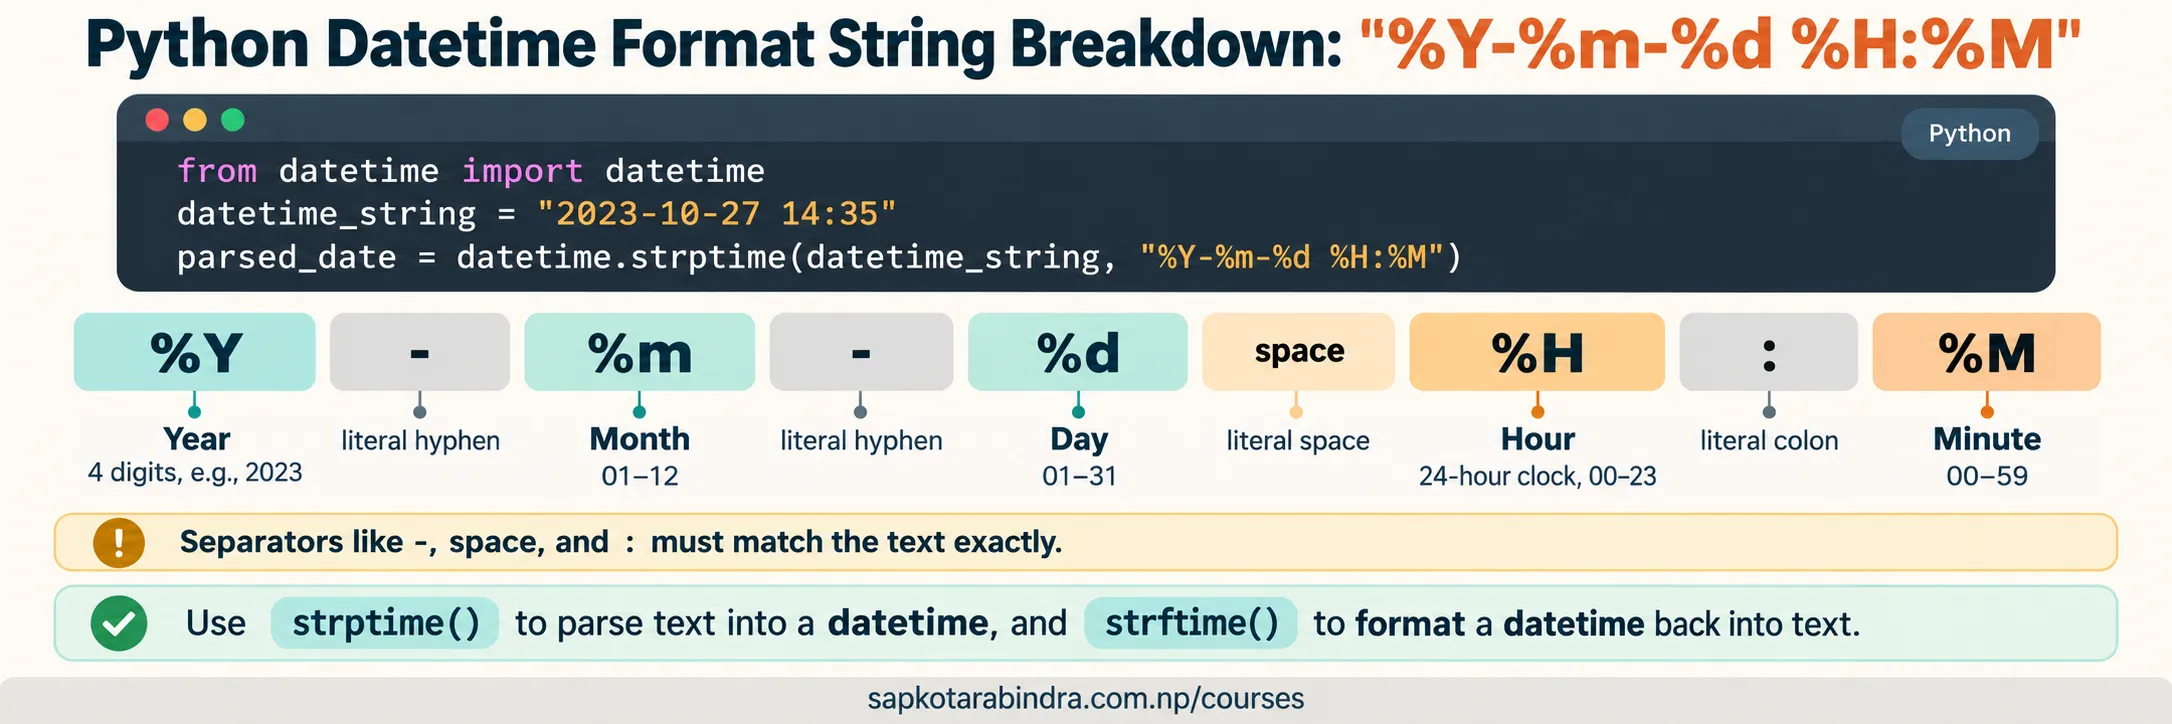
Task: Select the %Y year token box
Action: (x=195, y=352)
